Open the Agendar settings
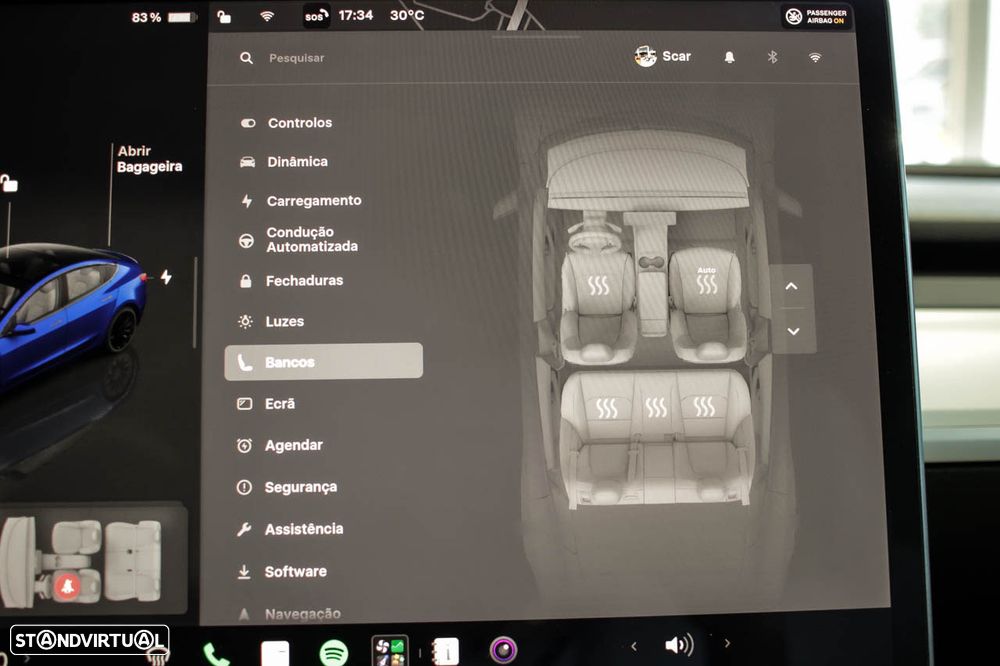This screenshot has height=666, width=1000. pyautogui.click(x=279, y=445)
